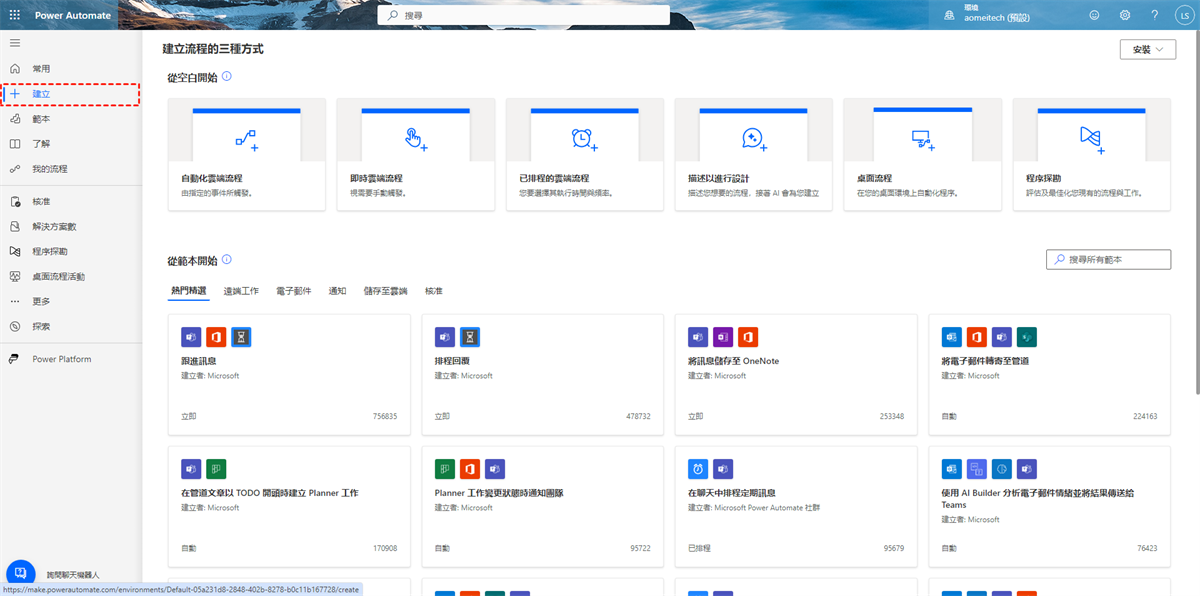Switch to the 電子郵件 template tab
1200x596 pixels.
293,291
